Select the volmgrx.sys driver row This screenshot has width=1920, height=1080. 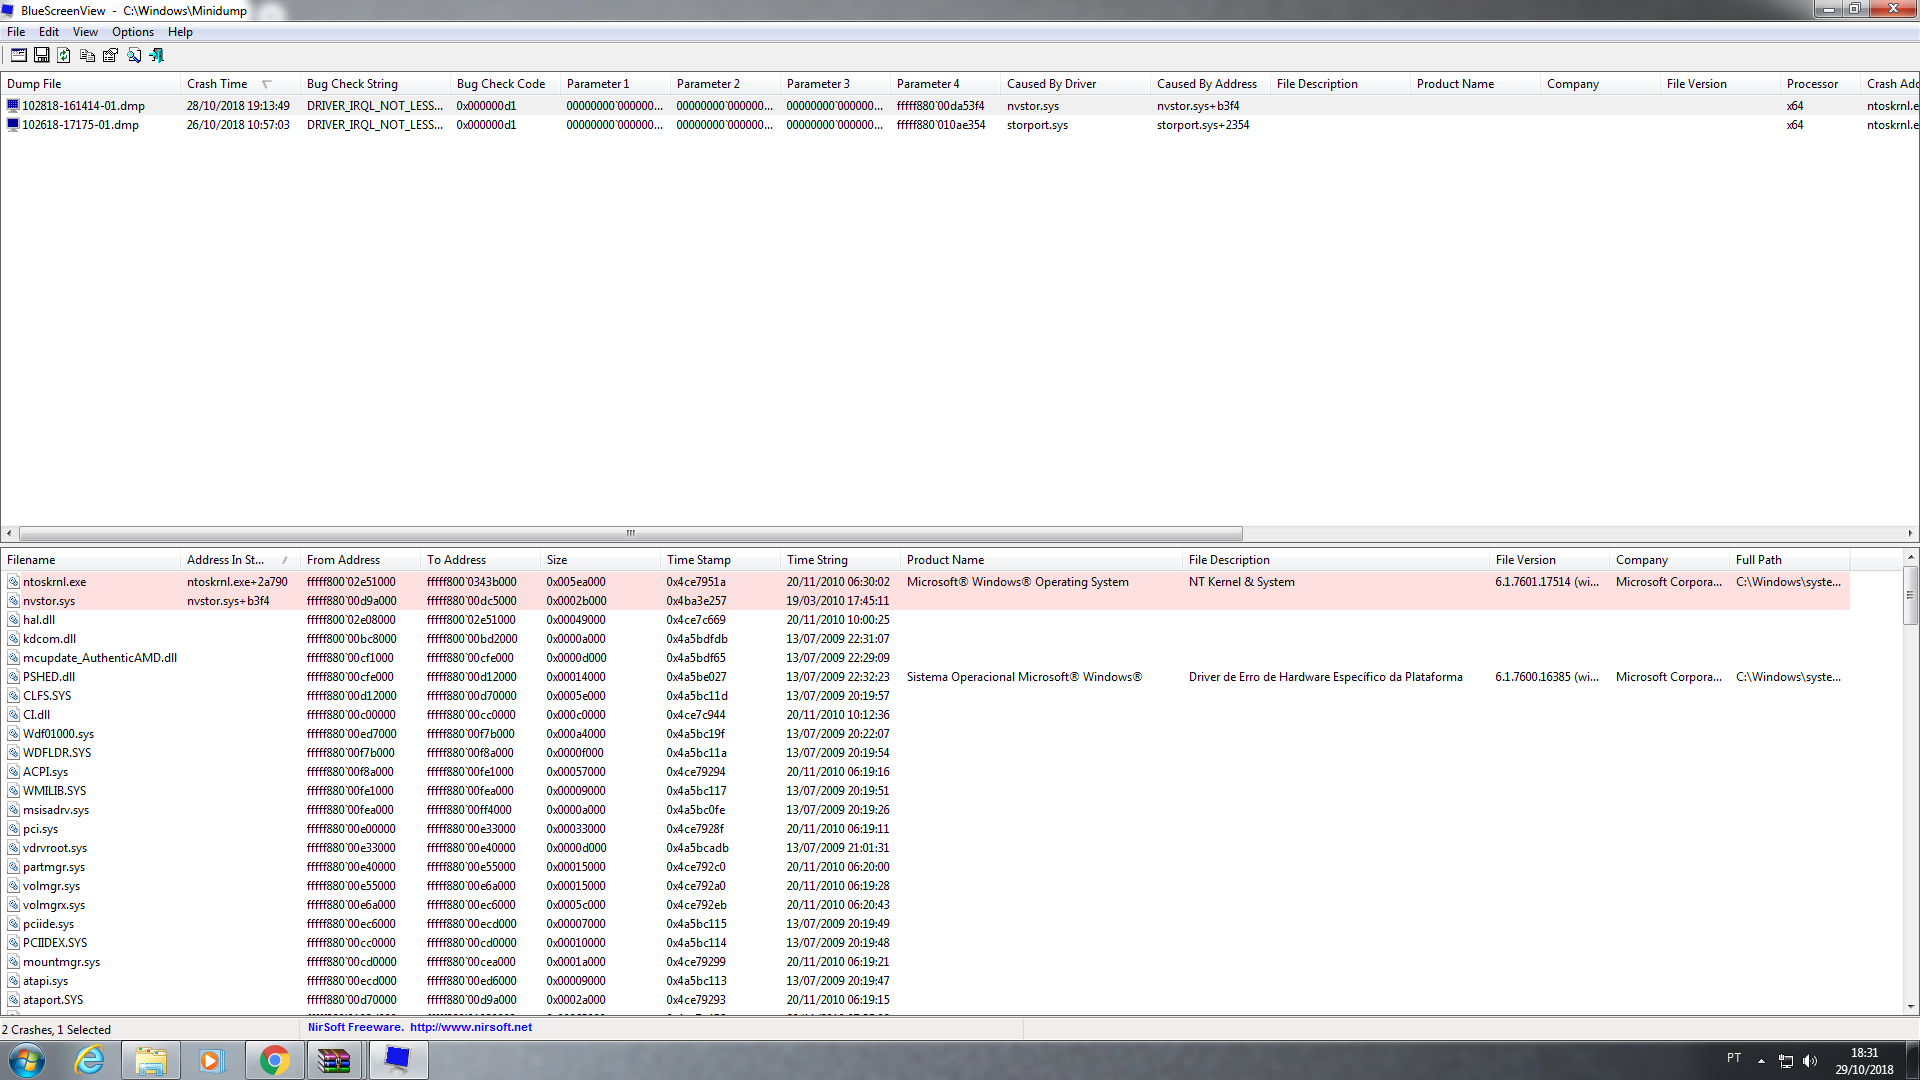pos(925,905)
